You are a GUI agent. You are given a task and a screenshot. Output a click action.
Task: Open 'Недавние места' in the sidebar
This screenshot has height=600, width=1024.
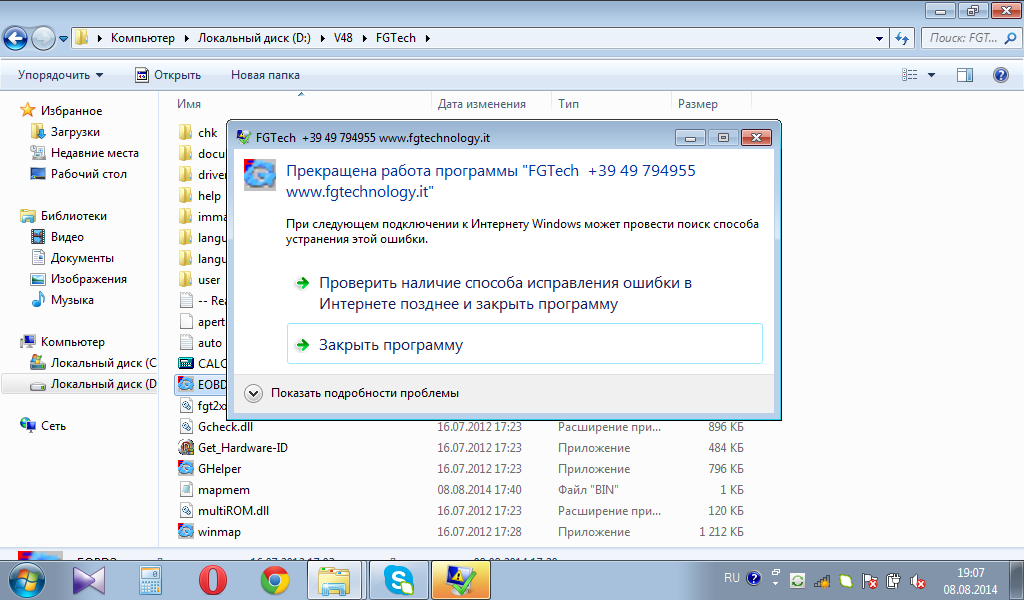click(x=95, y=153)
